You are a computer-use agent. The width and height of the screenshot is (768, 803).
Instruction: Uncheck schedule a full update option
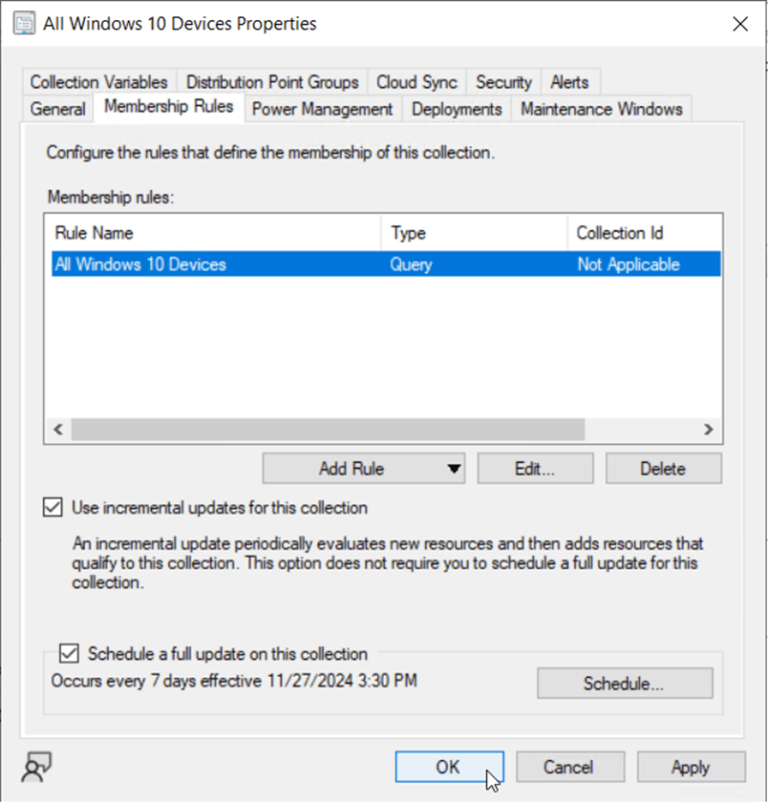point(69,653)
